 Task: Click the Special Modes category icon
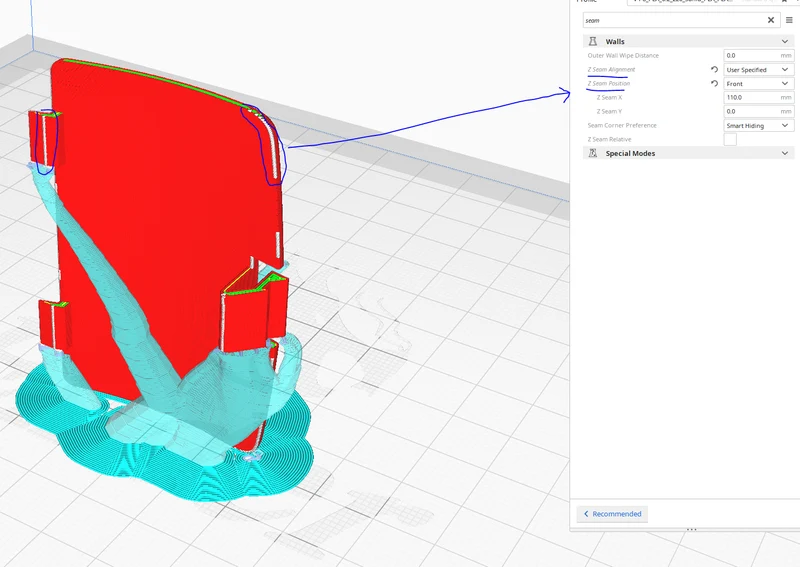[x=593, y=153]
